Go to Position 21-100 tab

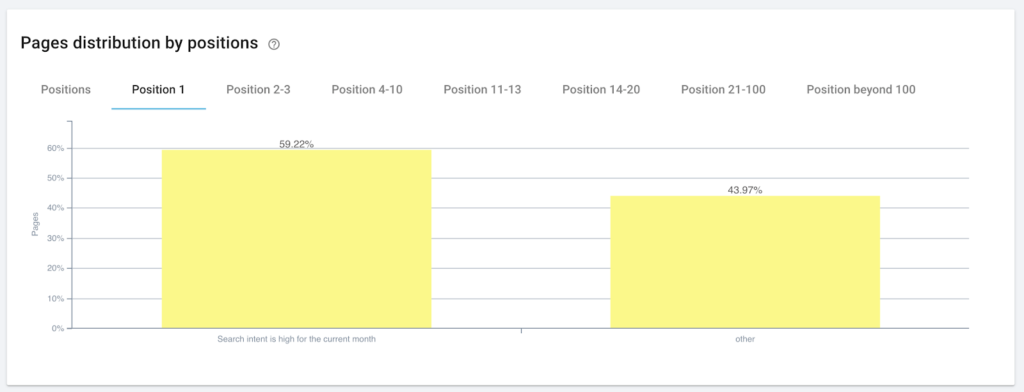pos(723,90)
